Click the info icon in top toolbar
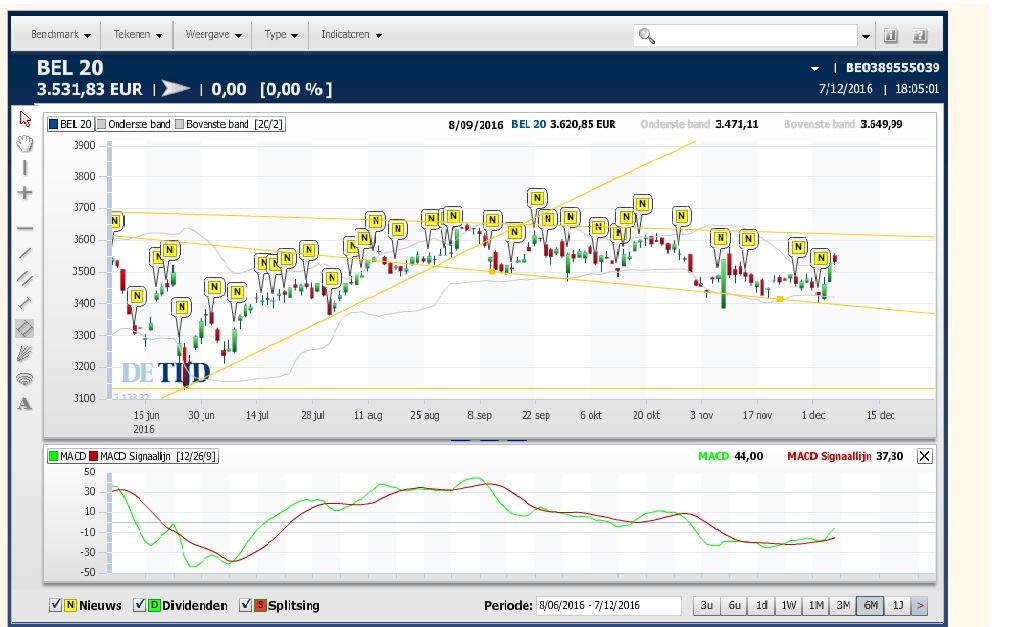 891,36
